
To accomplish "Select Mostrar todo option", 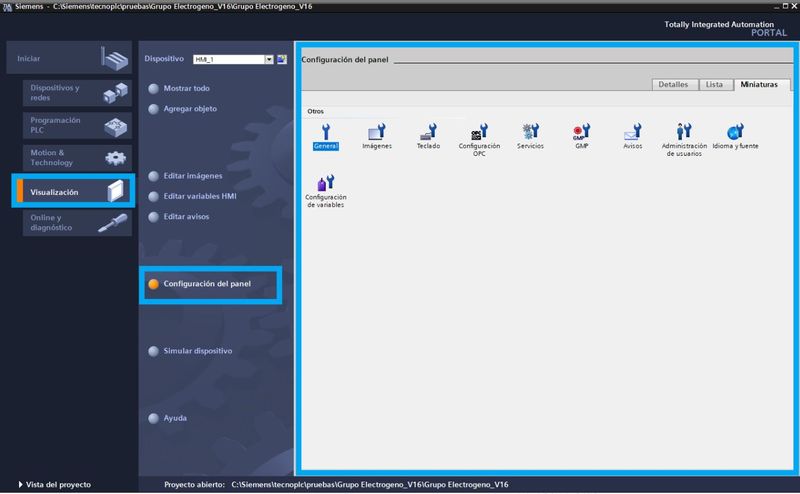I will click(179, 88).
